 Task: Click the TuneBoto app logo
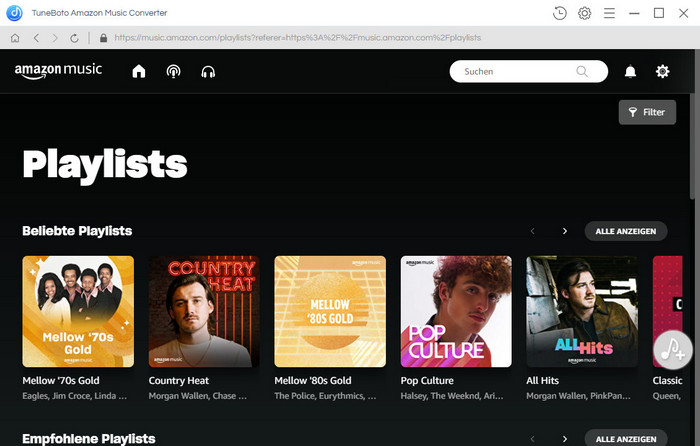(x=15, y=13)
